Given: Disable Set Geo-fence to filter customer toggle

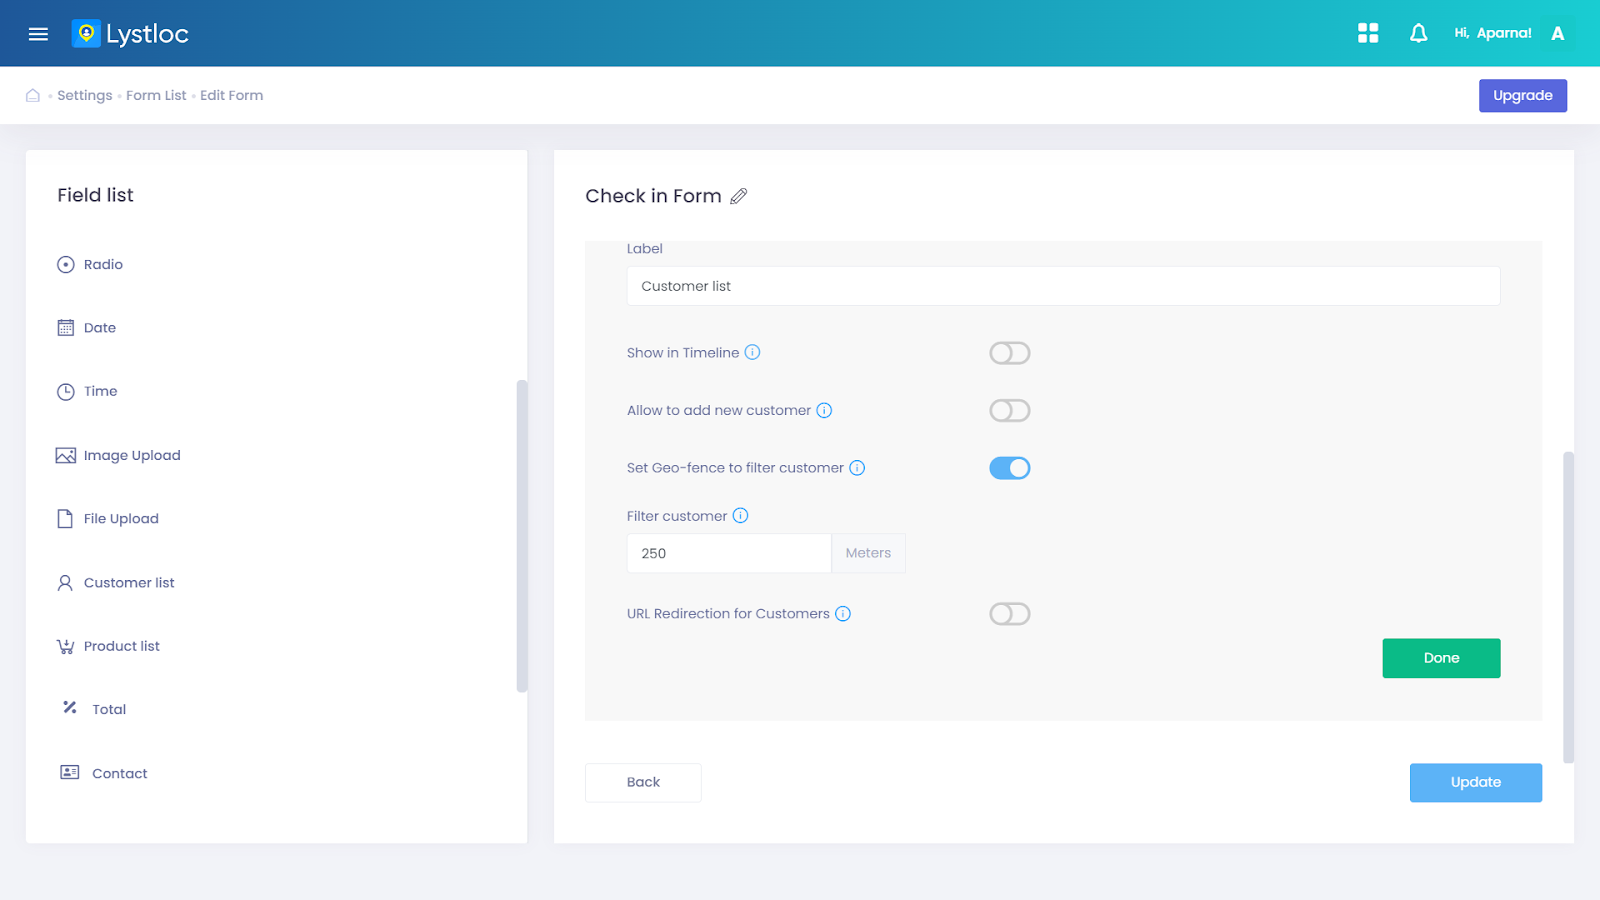Looking at the screenshot, I should pos(1010,468).
